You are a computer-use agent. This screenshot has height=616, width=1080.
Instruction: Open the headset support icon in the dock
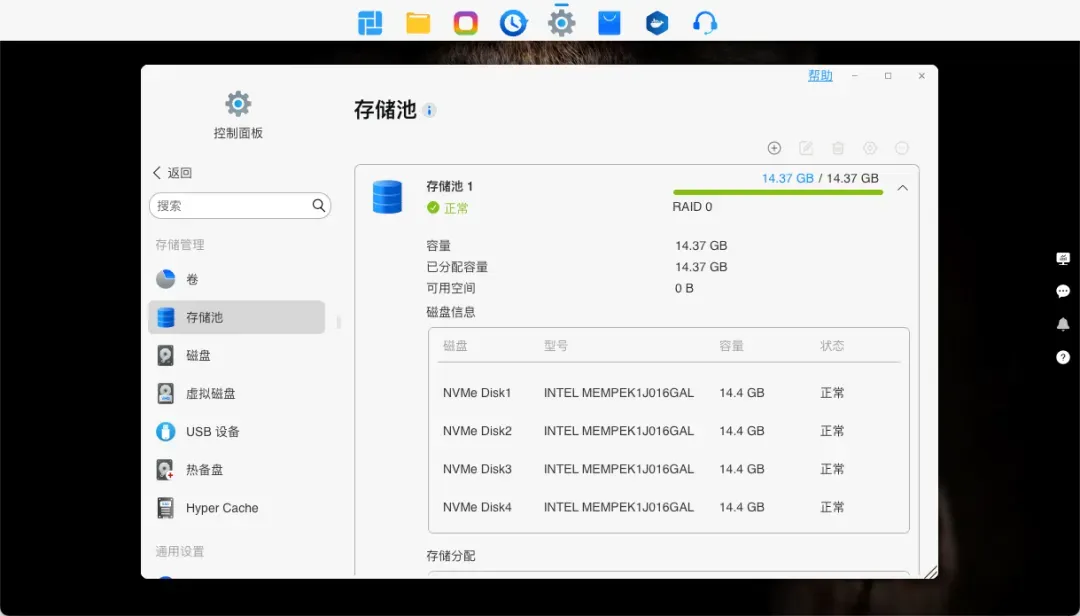tap(705, 23)
